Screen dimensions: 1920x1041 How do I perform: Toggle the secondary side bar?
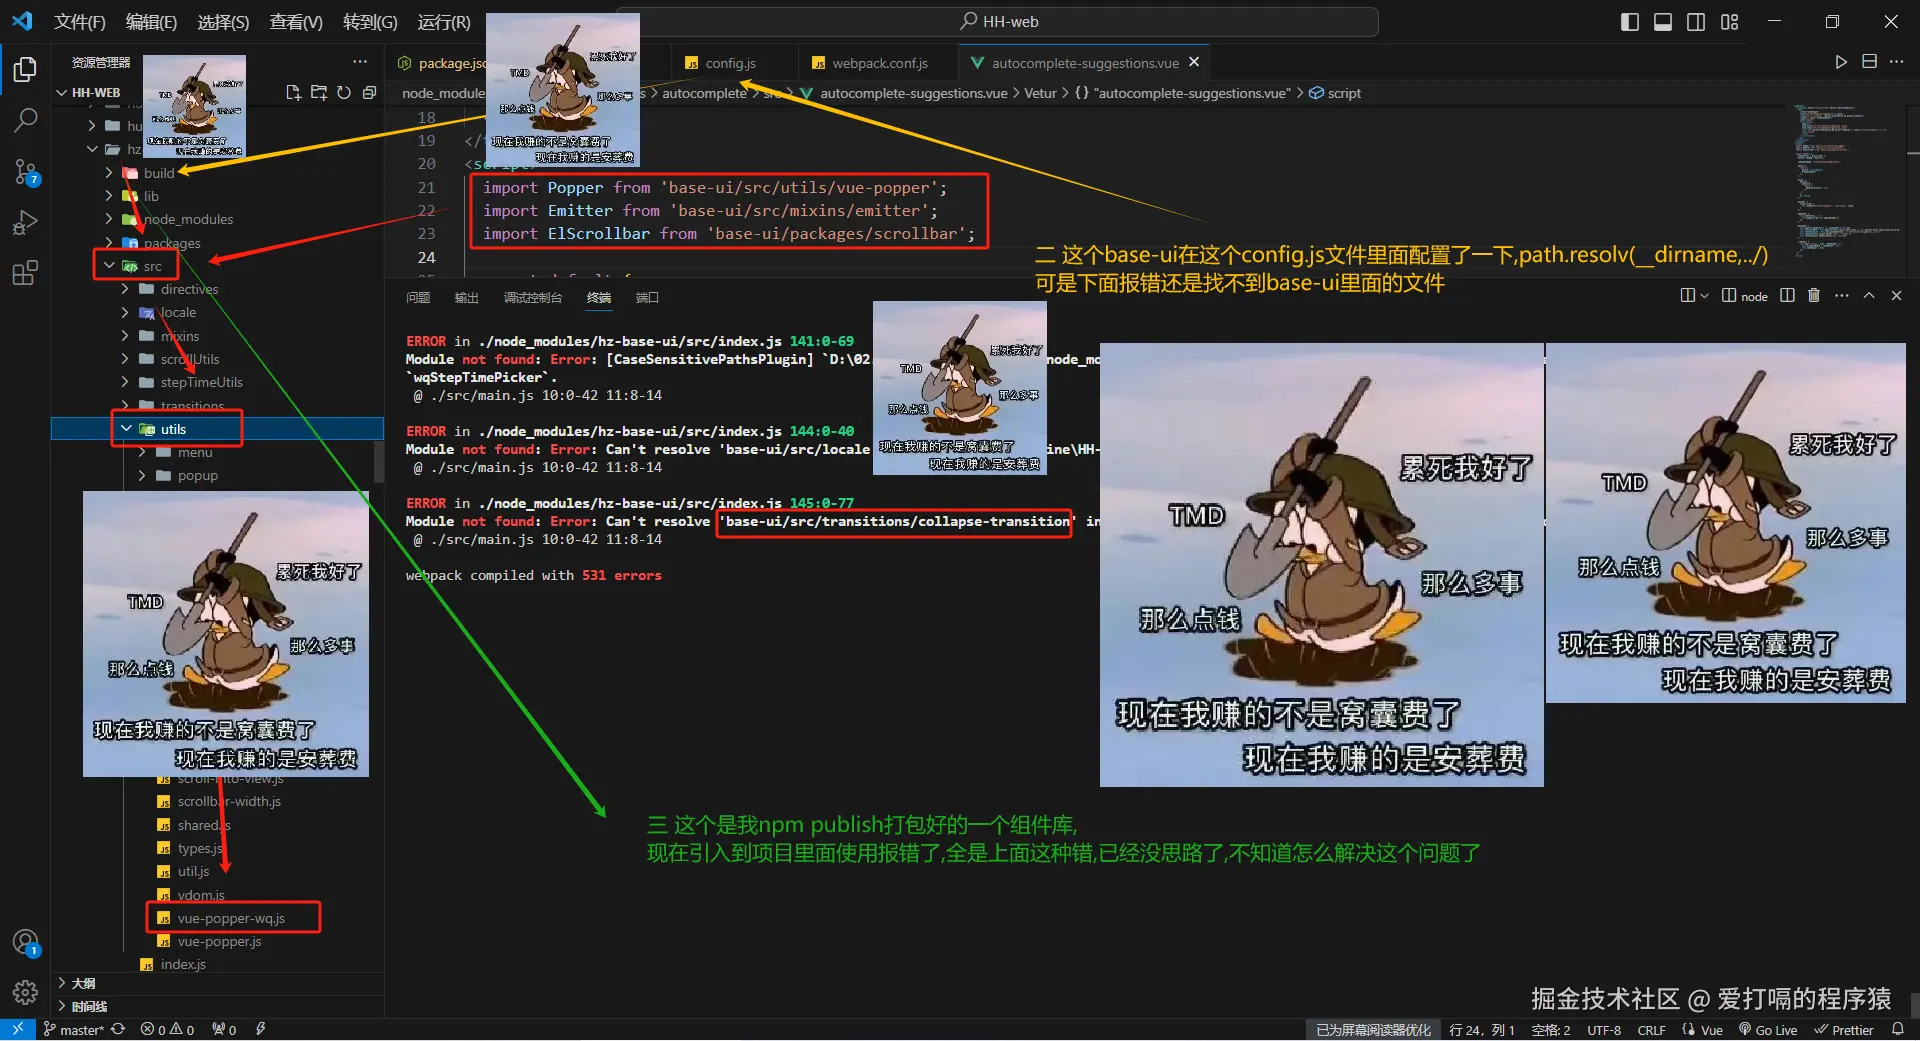point(1696,21)
